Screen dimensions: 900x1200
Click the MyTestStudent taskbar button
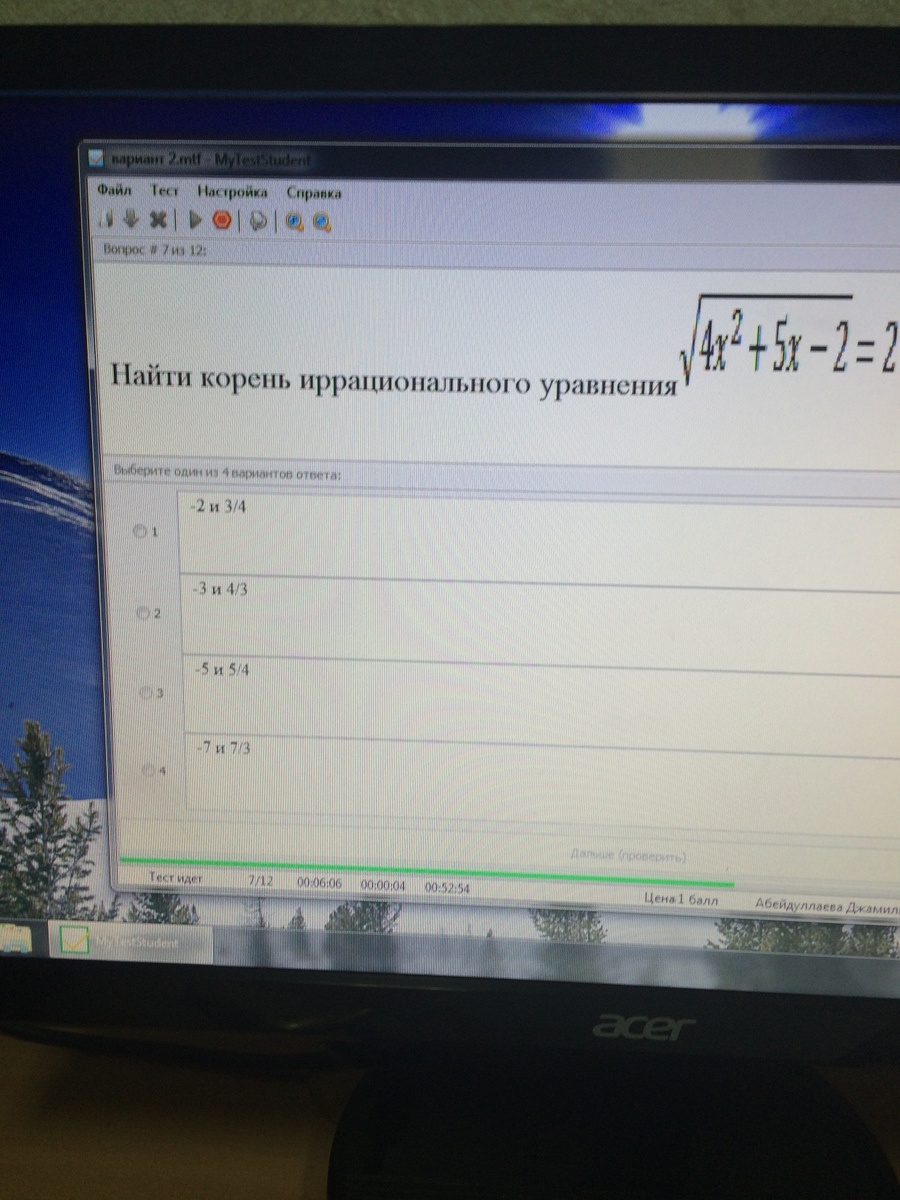(x=132, y=941)
